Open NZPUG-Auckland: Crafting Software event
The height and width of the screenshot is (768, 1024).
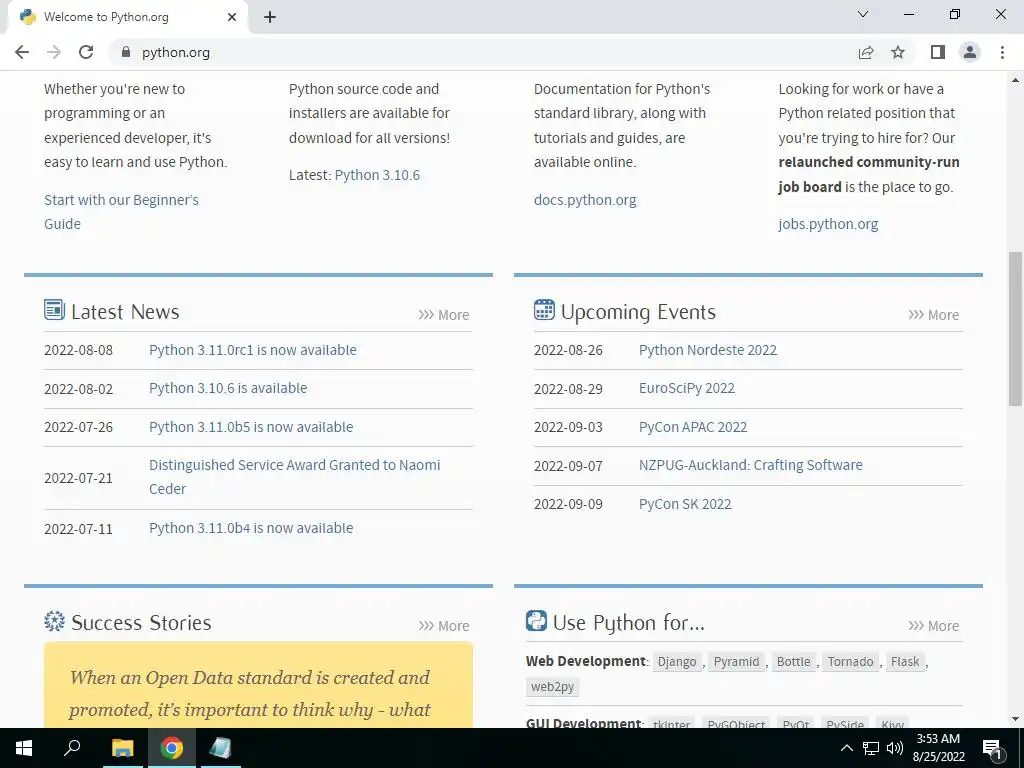point(750,465)
